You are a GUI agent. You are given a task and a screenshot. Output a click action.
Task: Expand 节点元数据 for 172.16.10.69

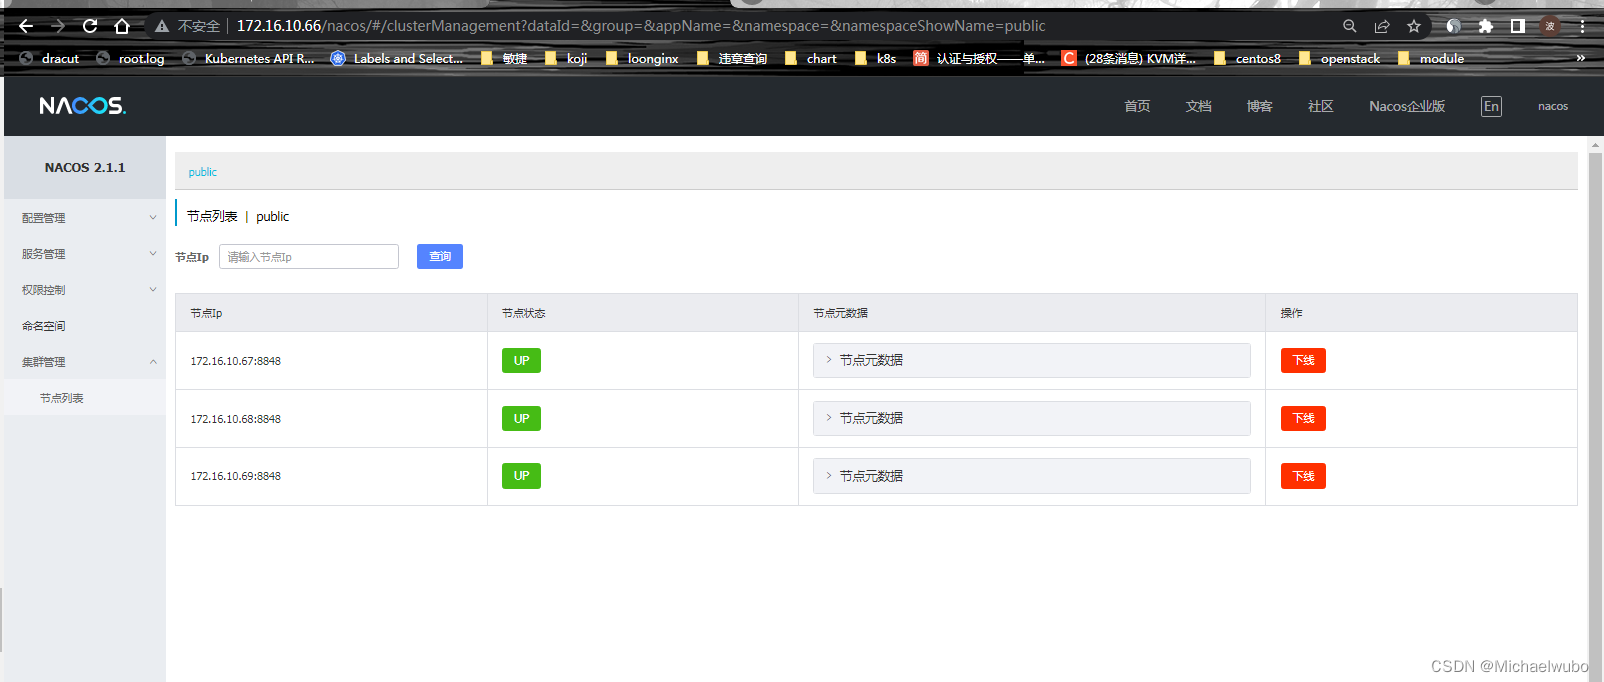tap(1031, 476)
